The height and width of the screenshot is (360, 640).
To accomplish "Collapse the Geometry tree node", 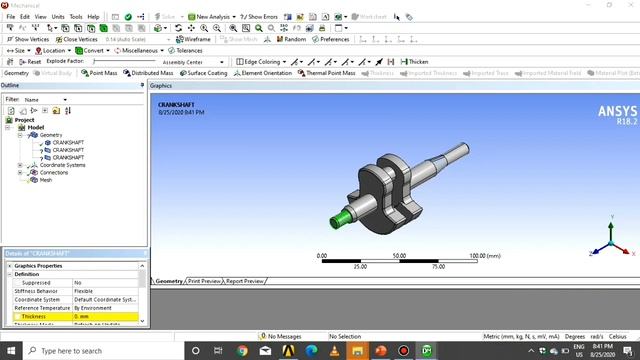I will click(20, 135).
